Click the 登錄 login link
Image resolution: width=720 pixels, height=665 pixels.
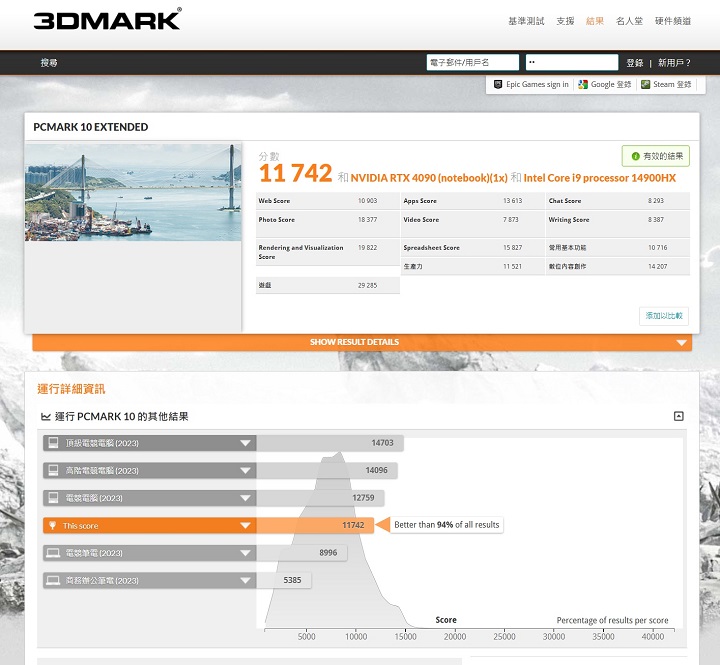coord(635,63)
